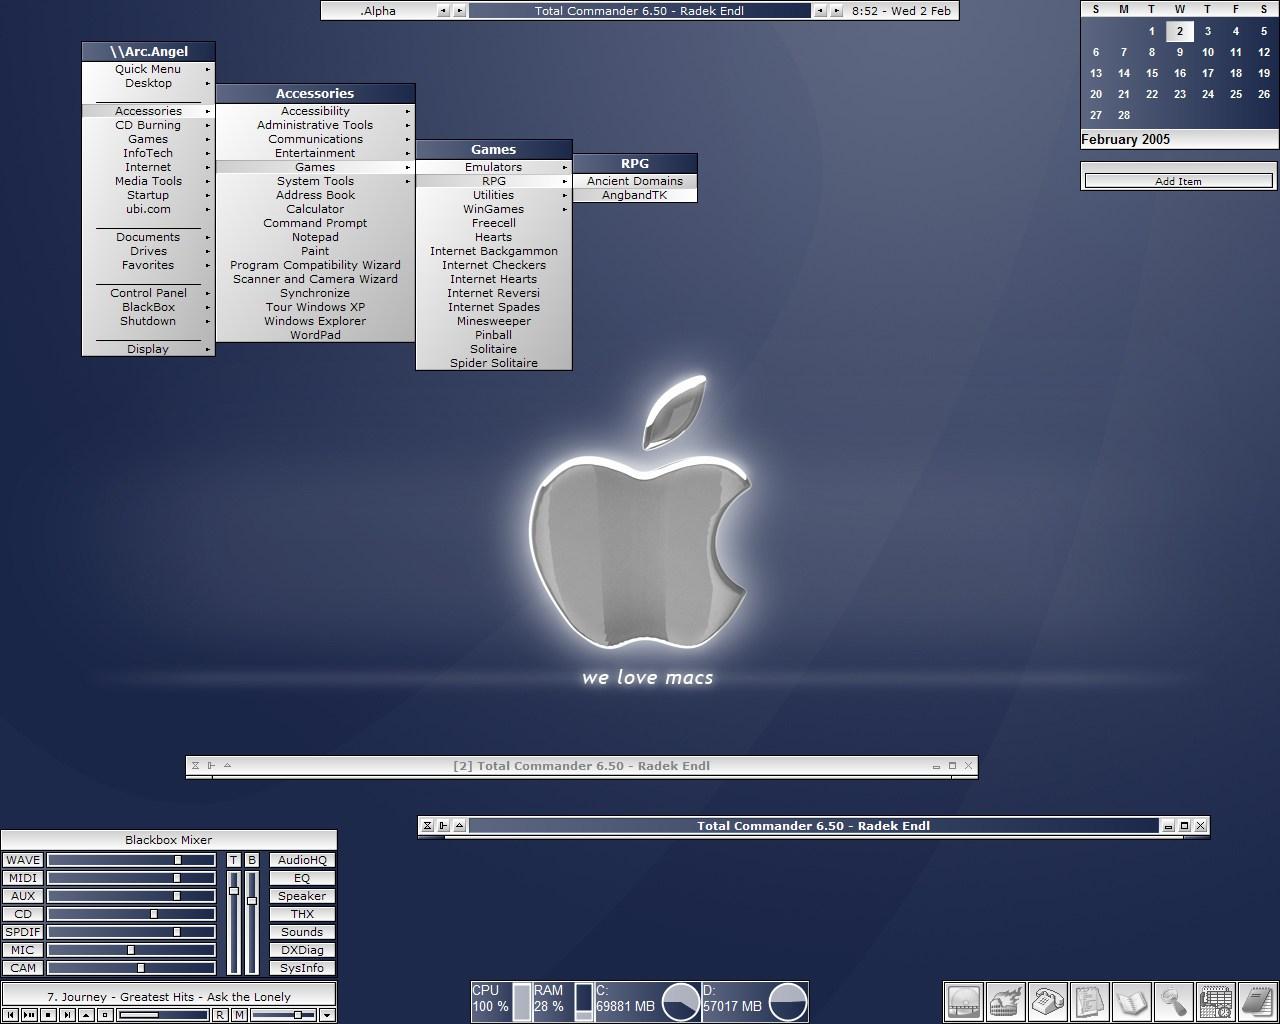1280x1024 pixels.
Task: Launch the burning firewall icon in dock
Action: pyautogui.click(x=1006, y=1001)
